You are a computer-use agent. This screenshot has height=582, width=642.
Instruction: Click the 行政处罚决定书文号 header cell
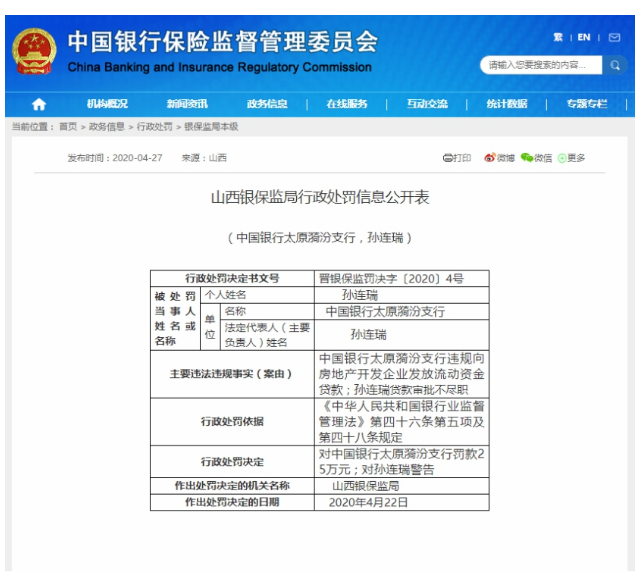click(x=232, y=279)
